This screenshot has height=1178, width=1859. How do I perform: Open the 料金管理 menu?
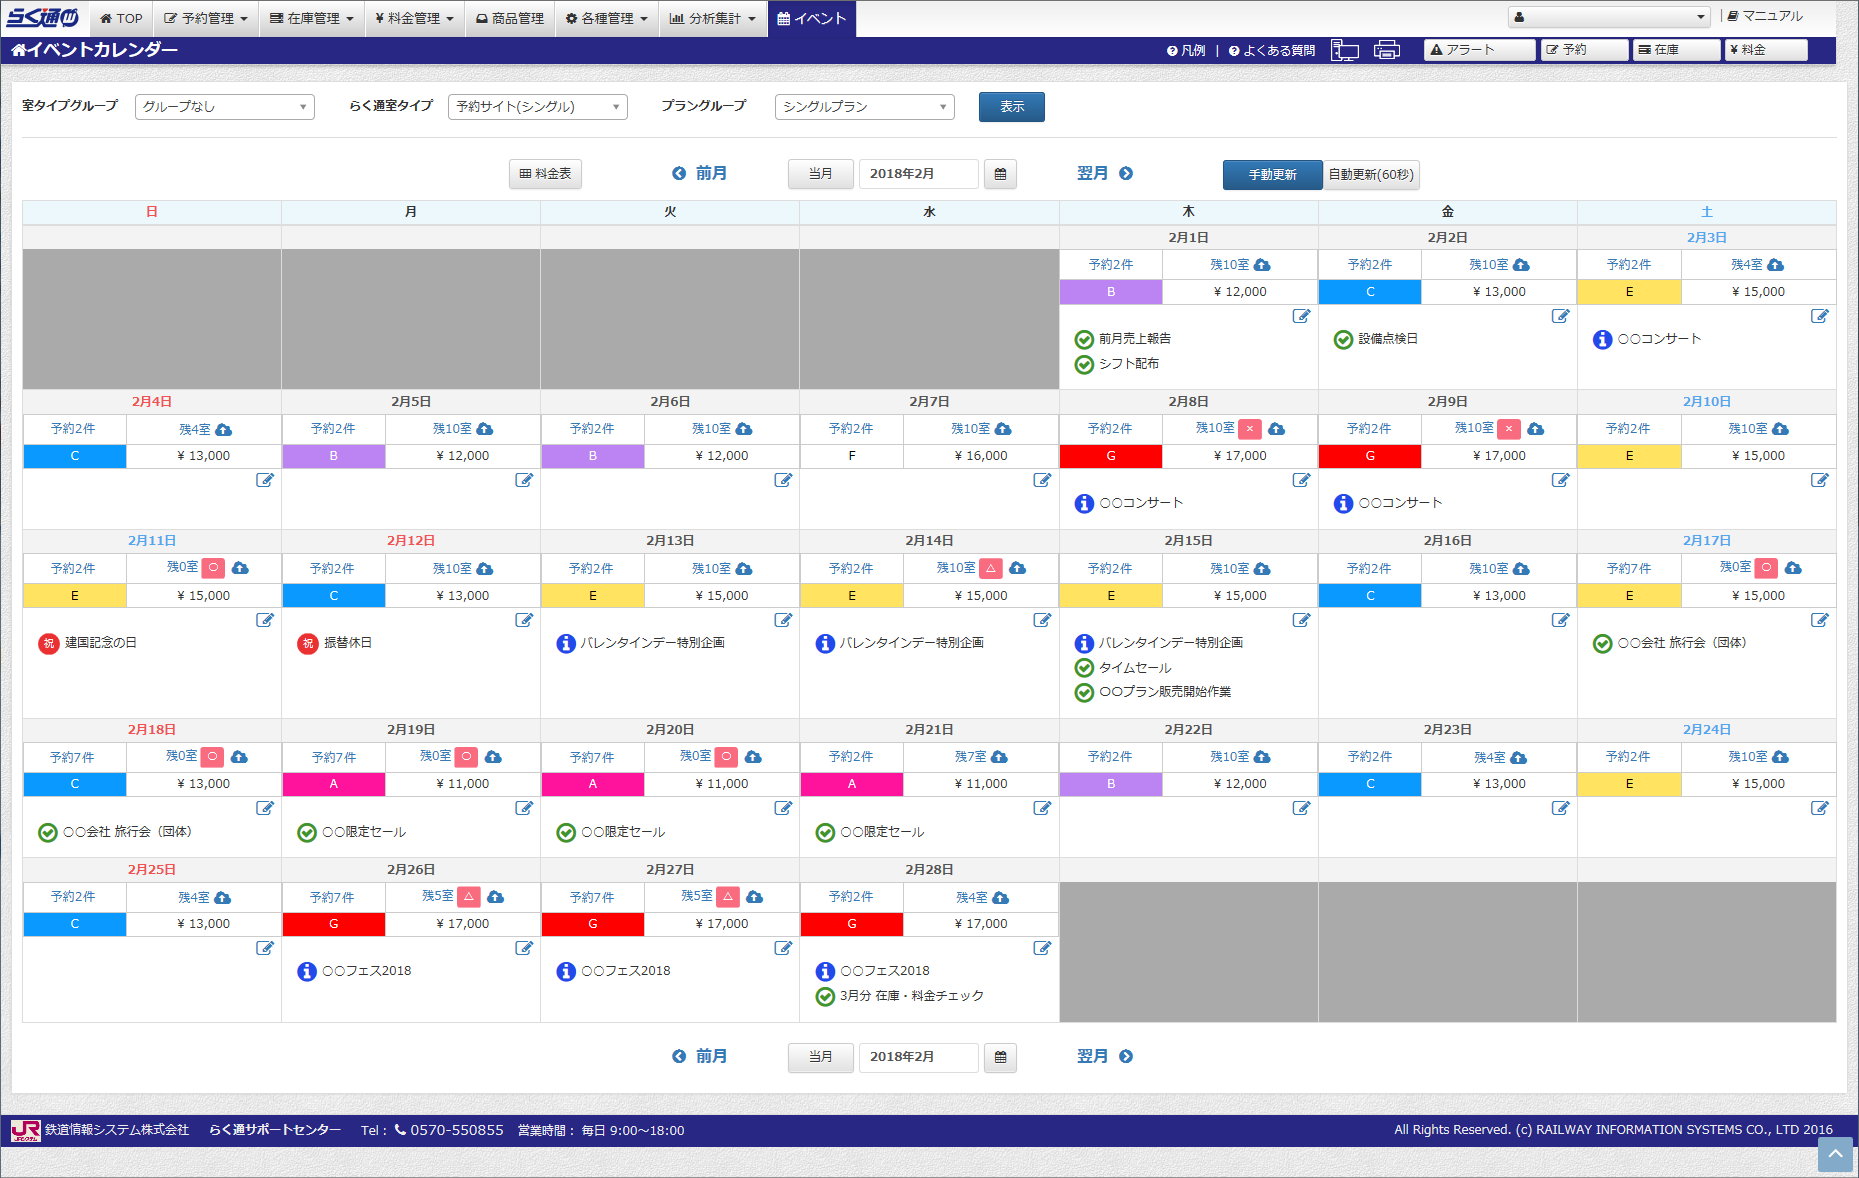414,18
